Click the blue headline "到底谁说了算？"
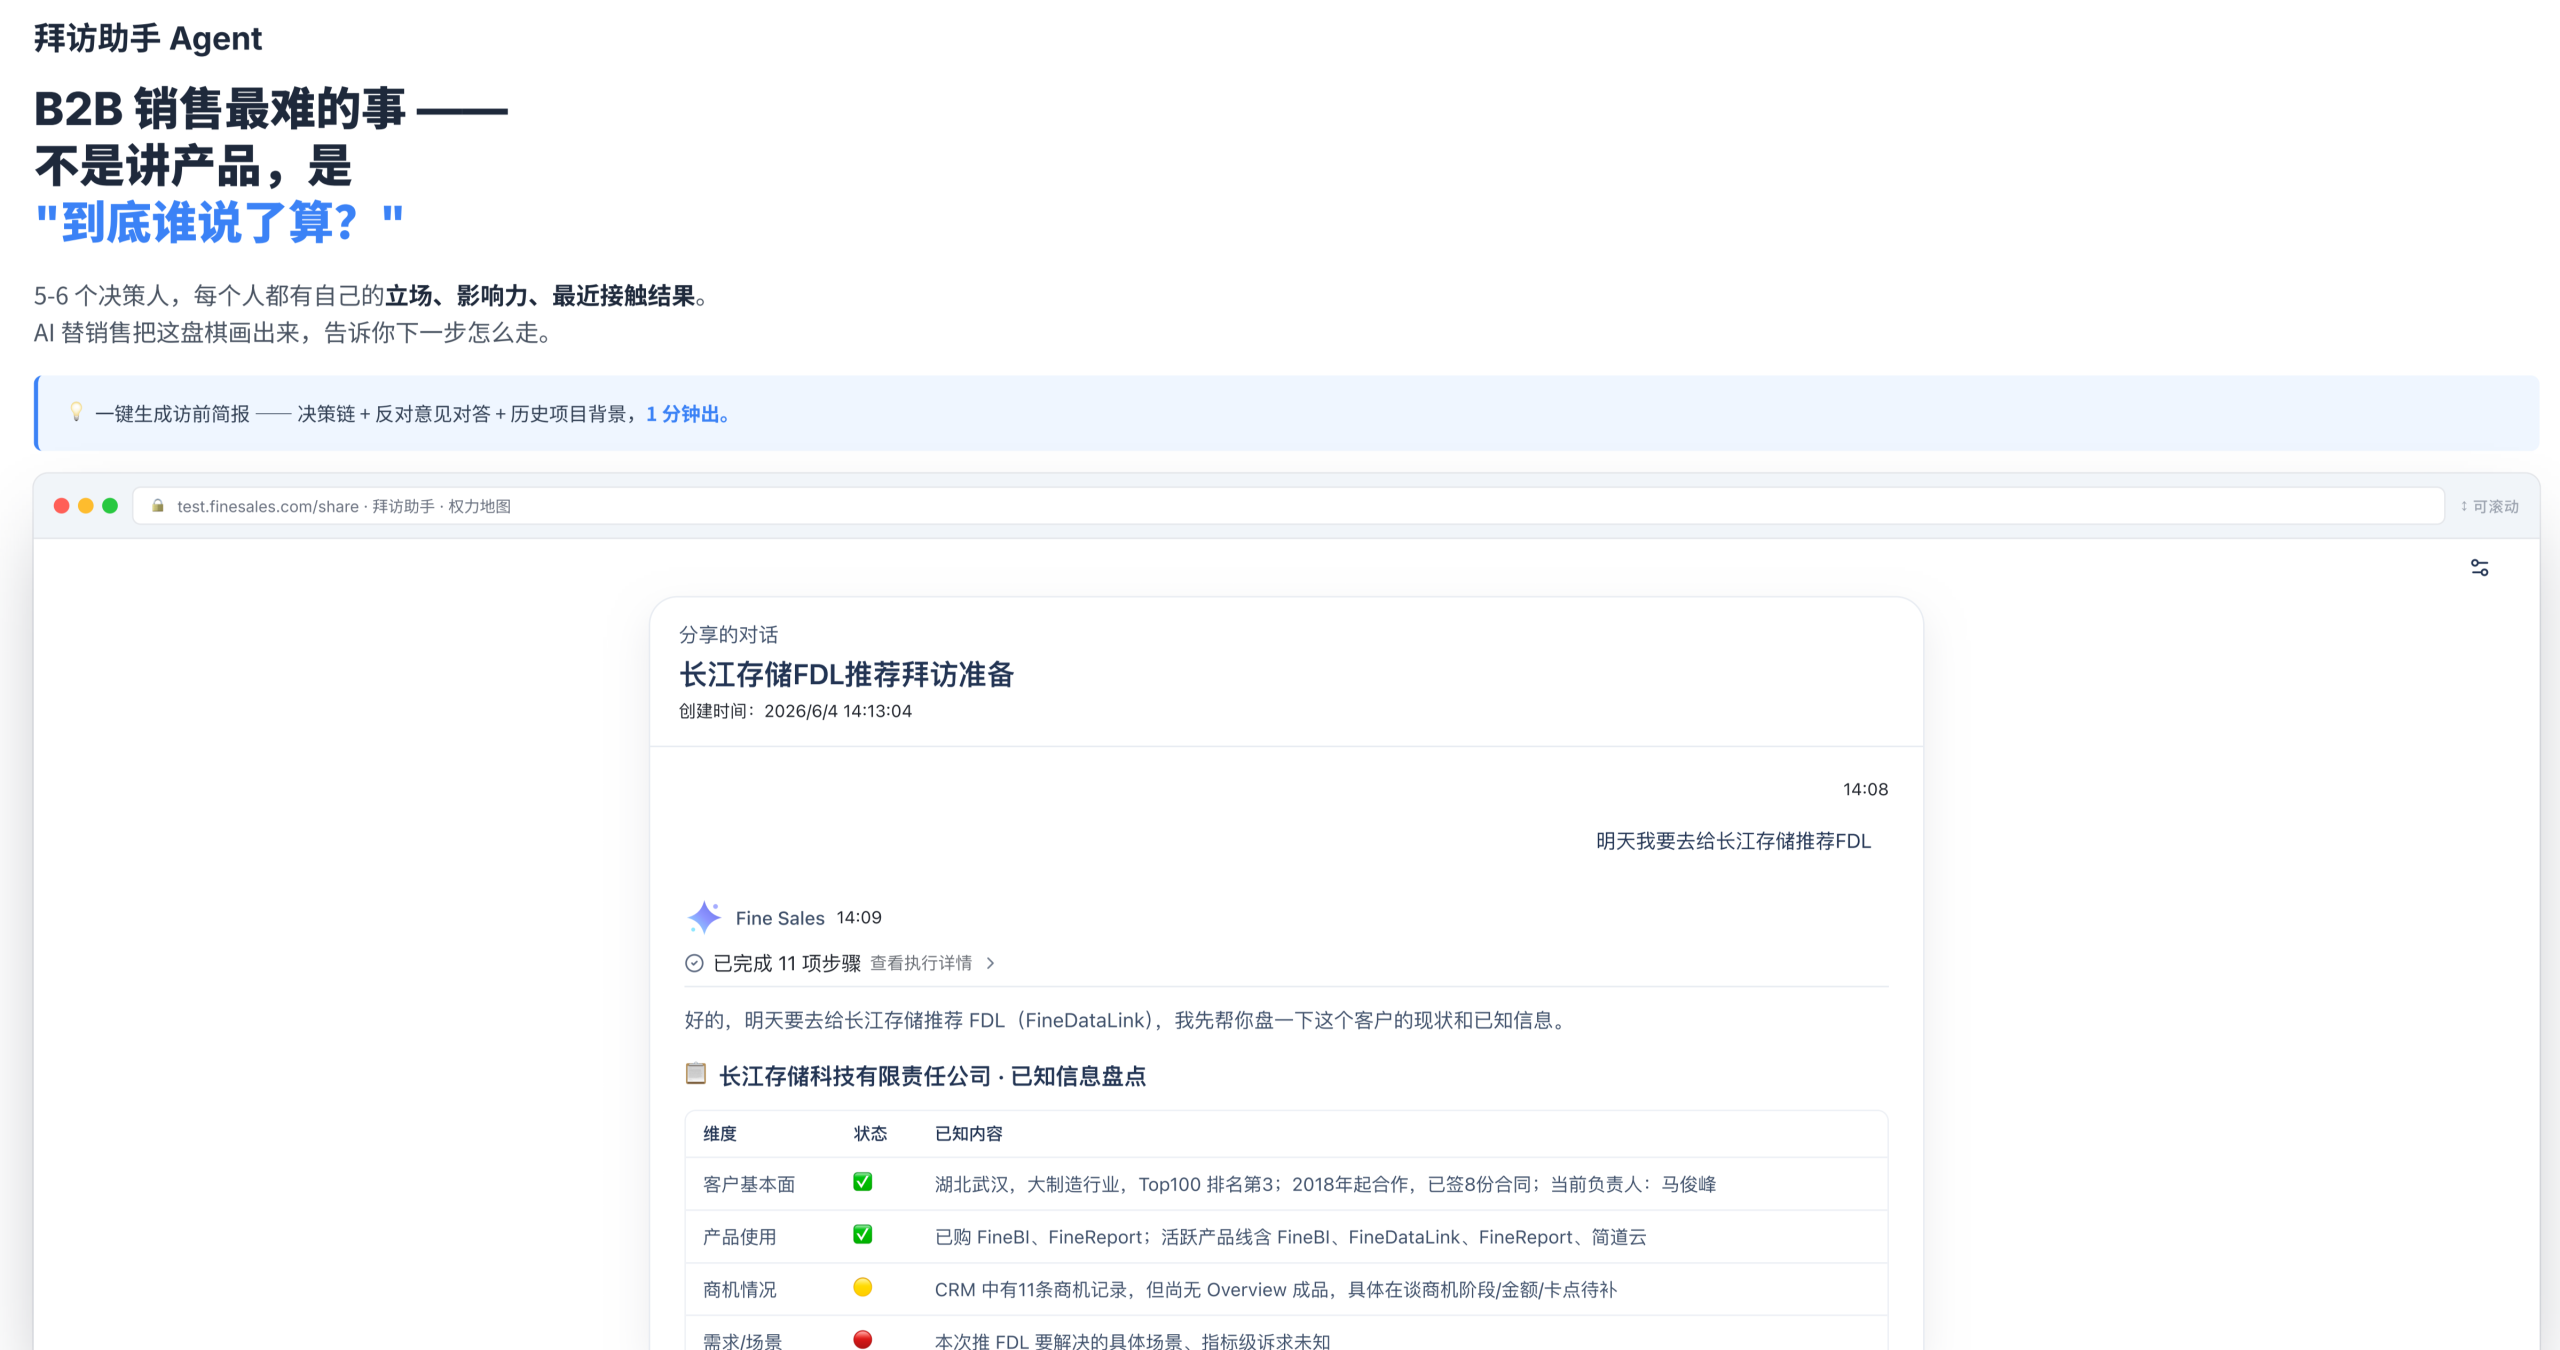2560x1350 pixels. (219, 222)
